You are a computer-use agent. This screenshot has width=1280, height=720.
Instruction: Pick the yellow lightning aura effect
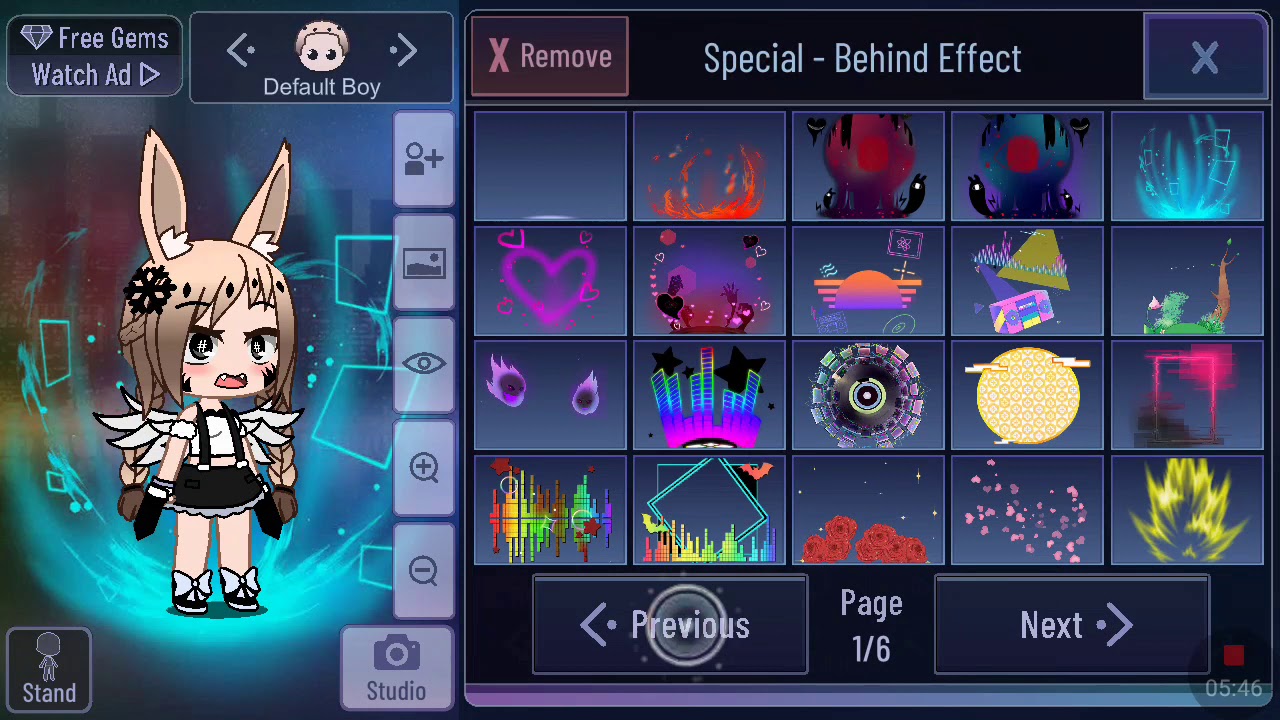click(x=1187, y=510)
